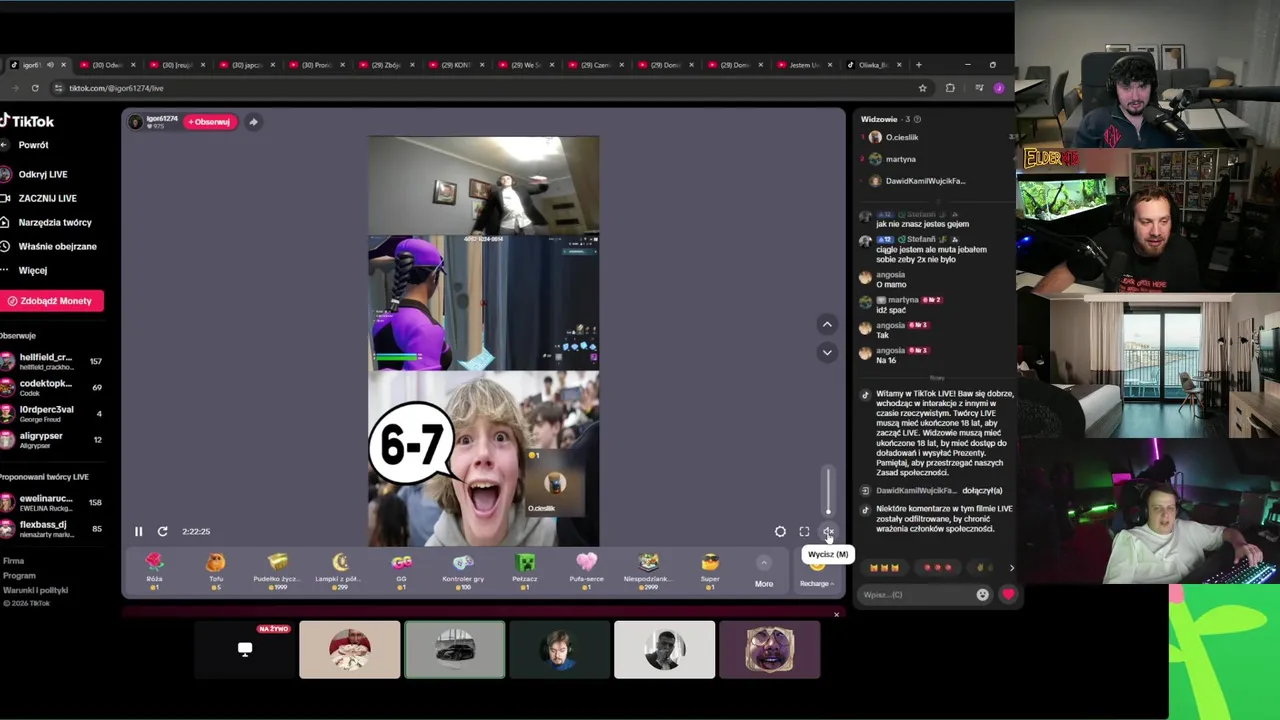Send the Róża gift

click(x=154, y=570)
